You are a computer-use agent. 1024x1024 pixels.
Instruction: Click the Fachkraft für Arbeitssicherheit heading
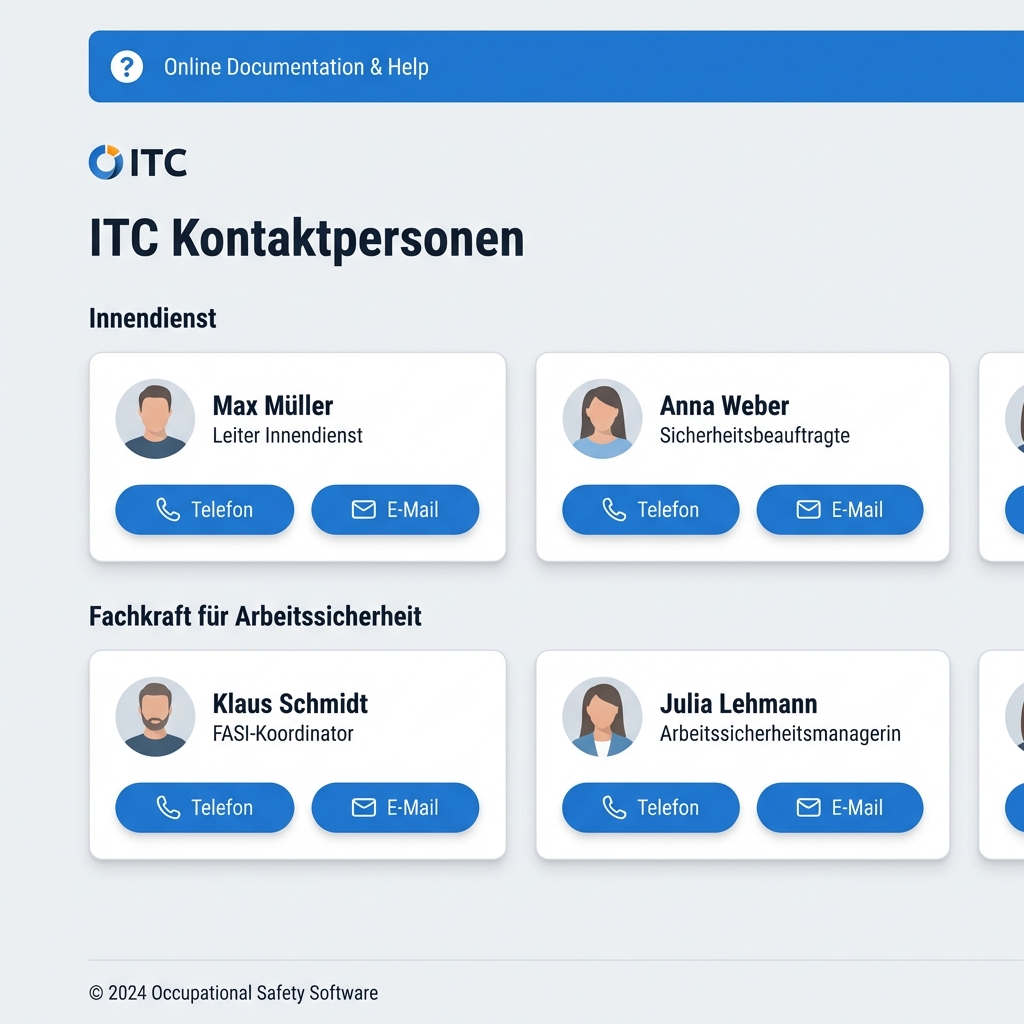(255, 616)
